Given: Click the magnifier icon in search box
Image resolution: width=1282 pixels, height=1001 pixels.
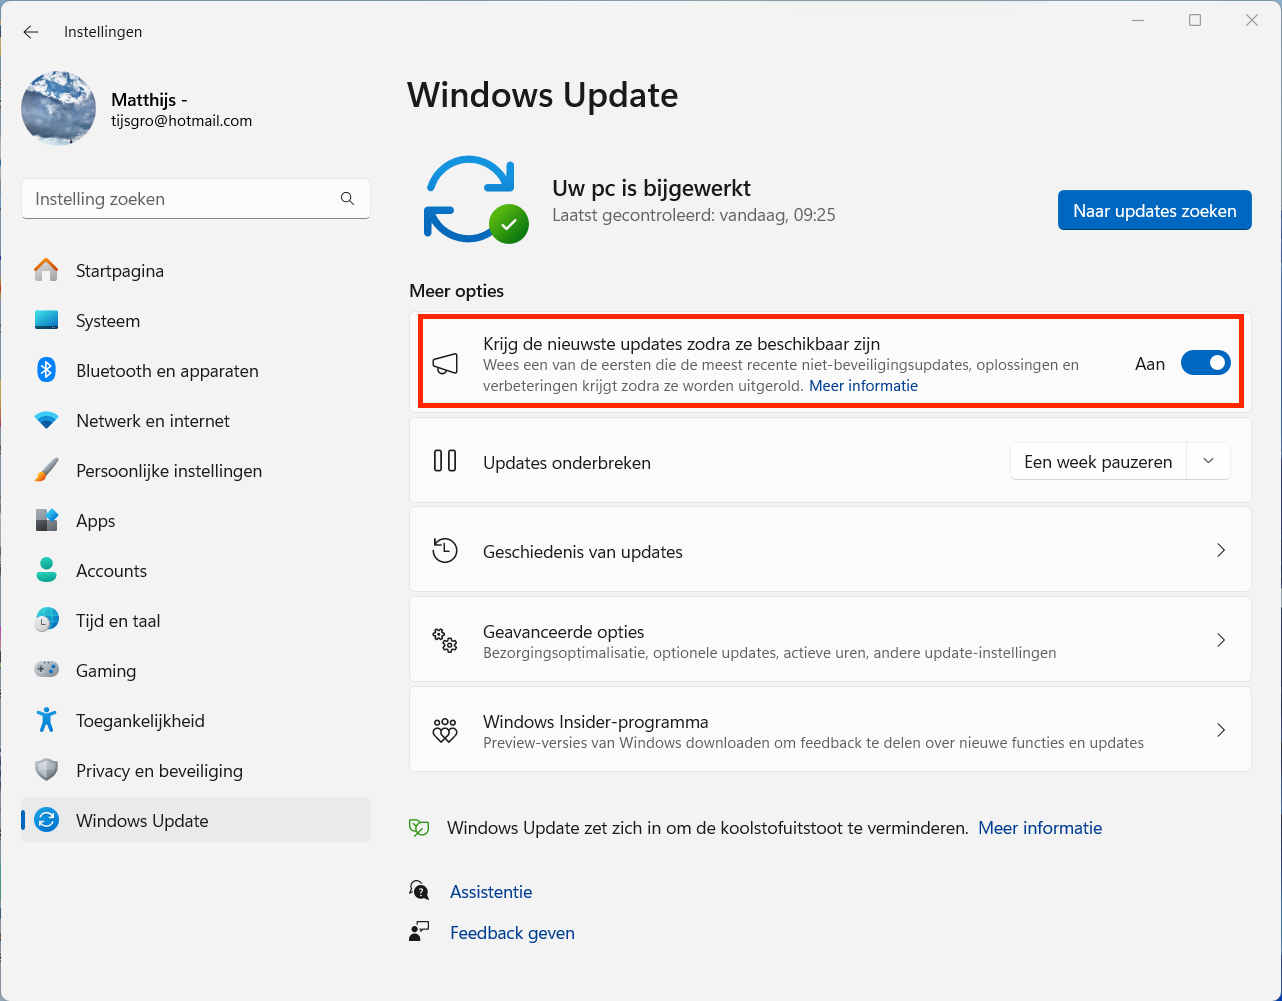Looking at the screenshot, I should [347, 199].
